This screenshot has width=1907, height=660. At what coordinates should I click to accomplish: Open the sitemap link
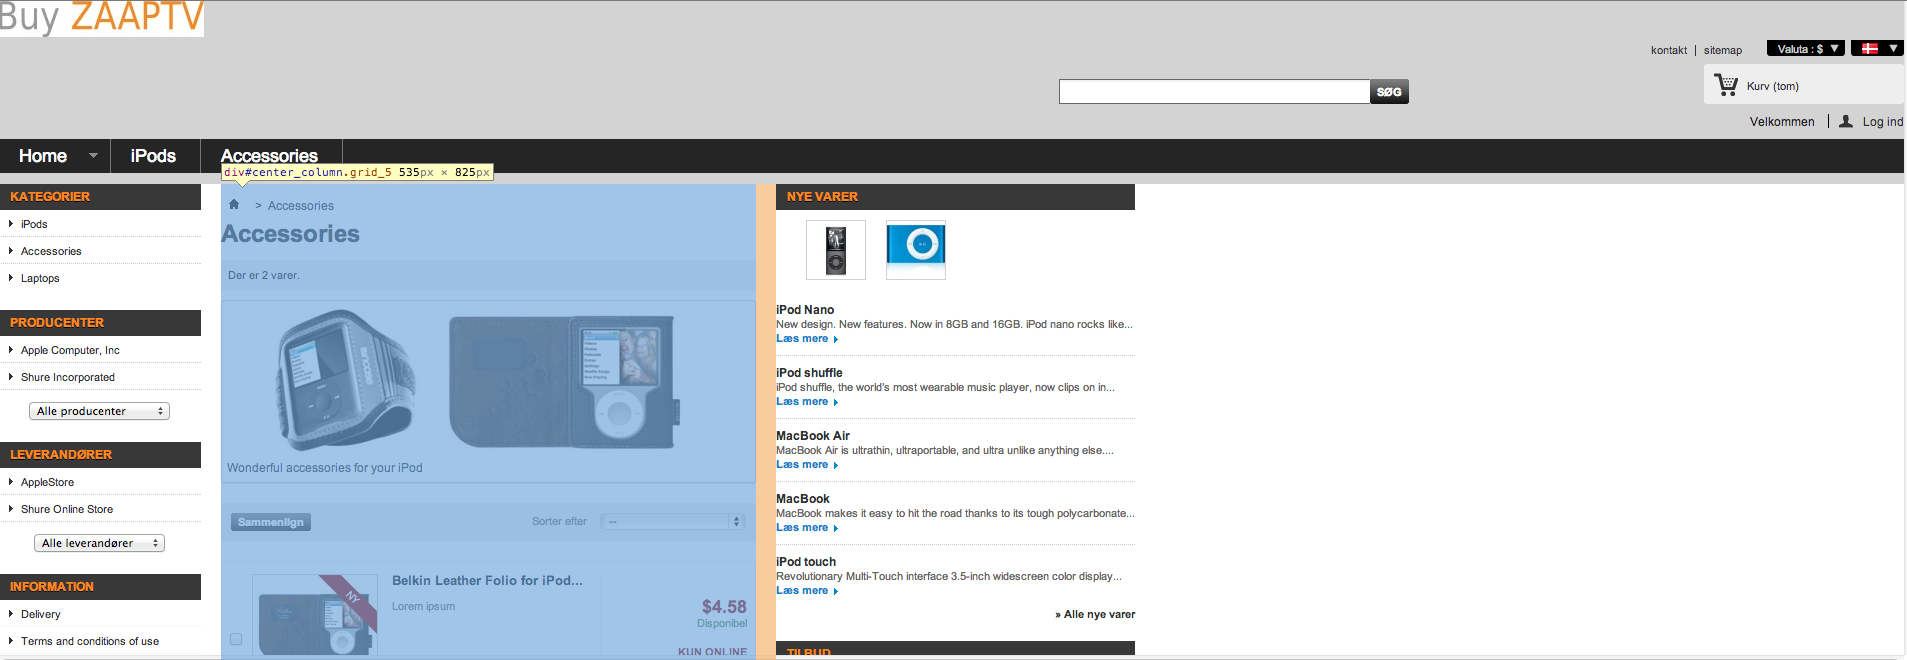[1723, 50]
